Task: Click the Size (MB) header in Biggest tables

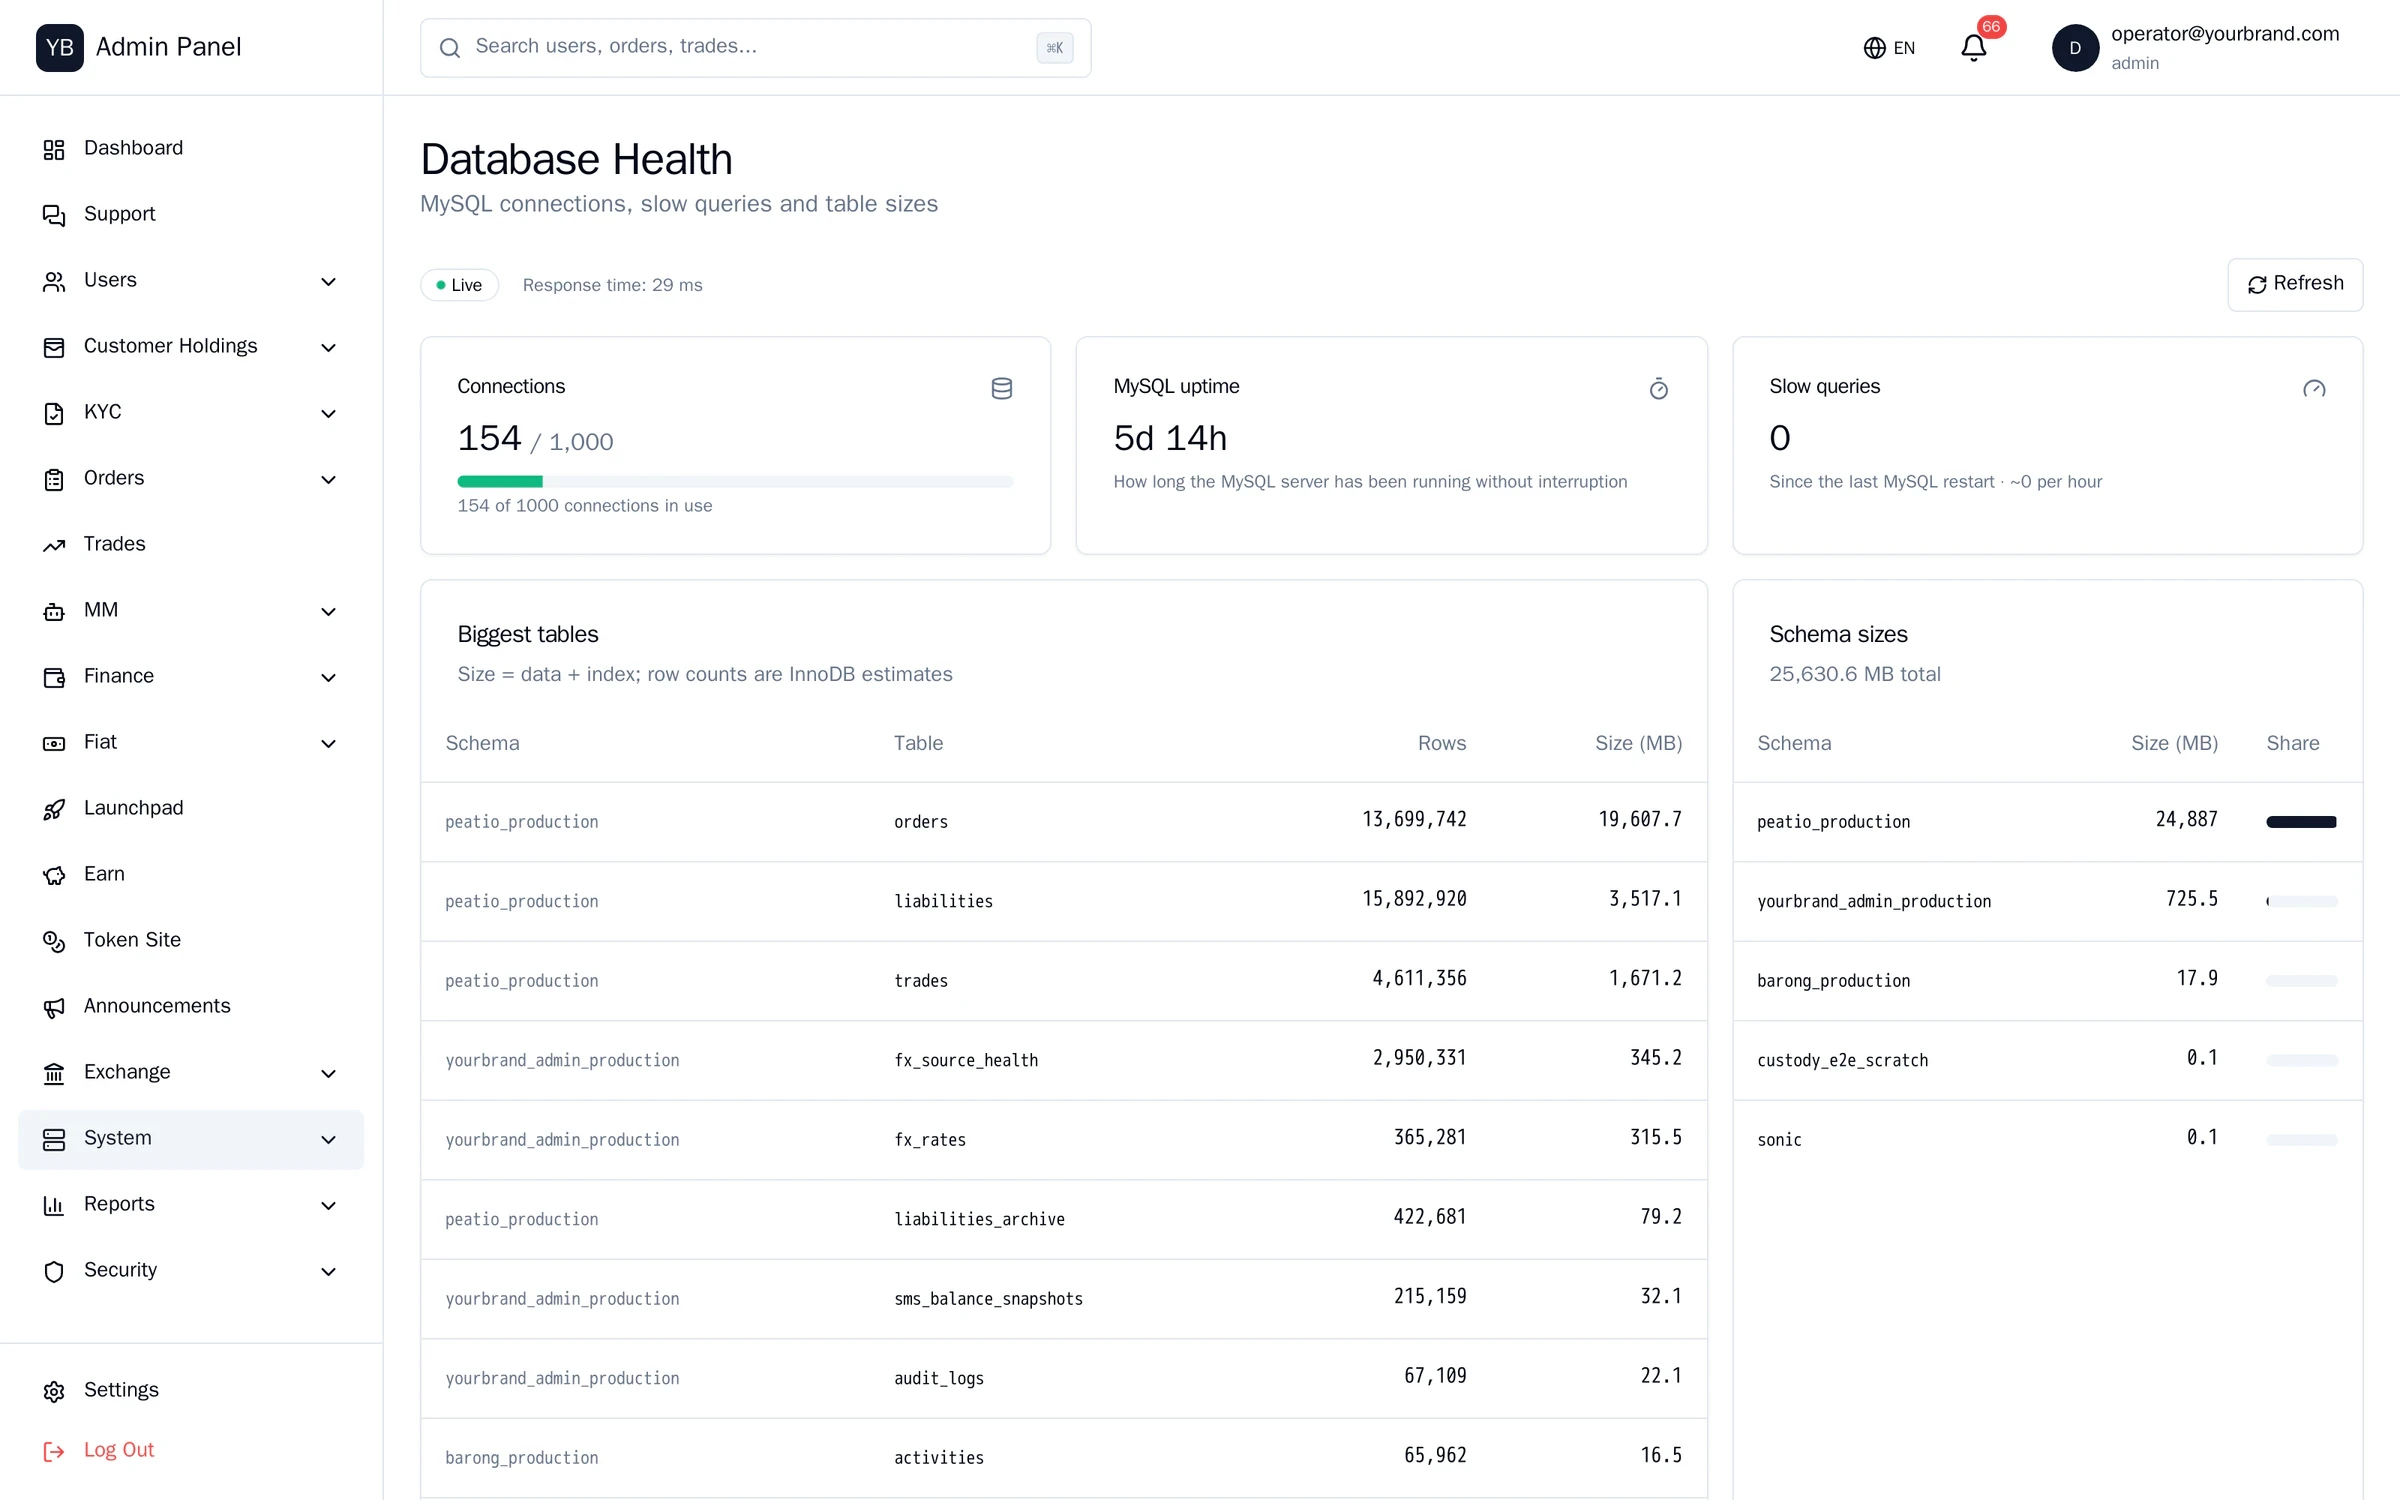Action: pyautogui.click(x=1638, y=743)
